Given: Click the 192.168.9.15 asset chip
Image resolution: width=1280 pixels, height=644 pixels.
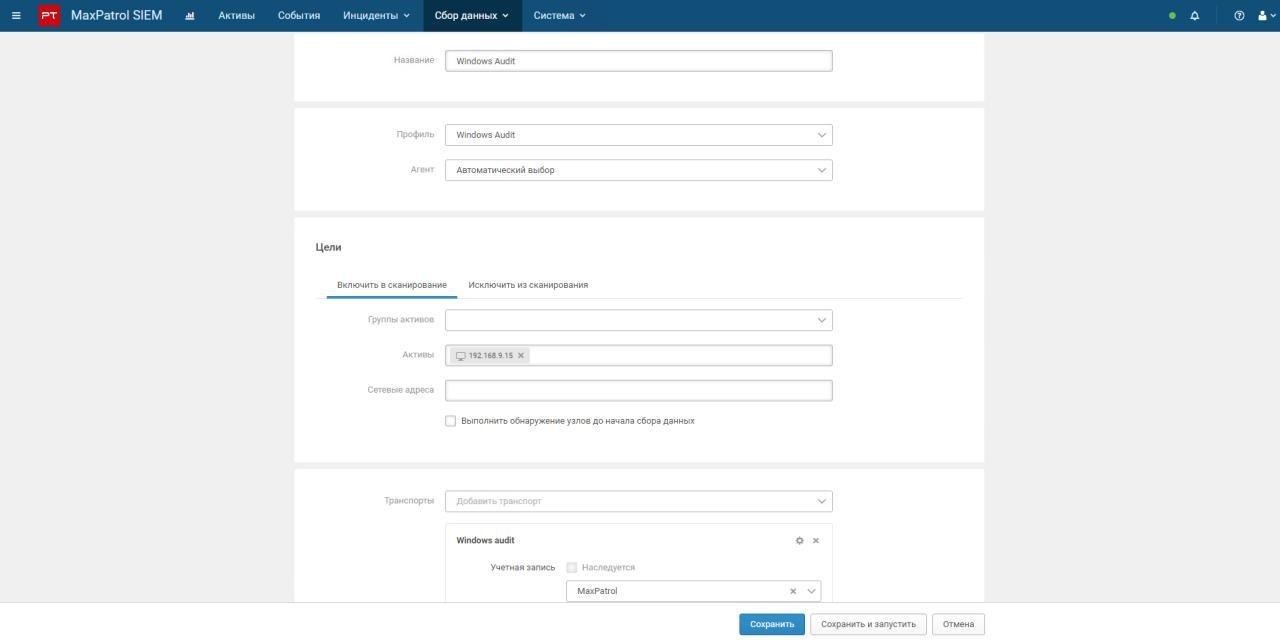Looking at the screenshot, I should tap(490, 356).
